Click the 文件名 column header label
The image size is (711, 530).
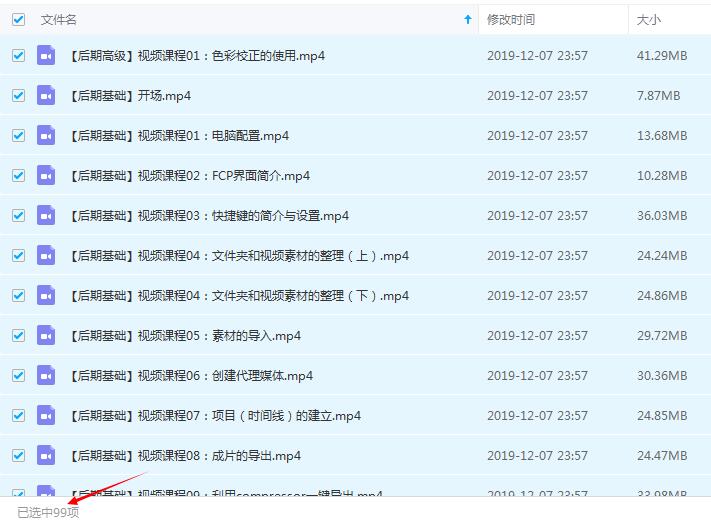[58, 19]
